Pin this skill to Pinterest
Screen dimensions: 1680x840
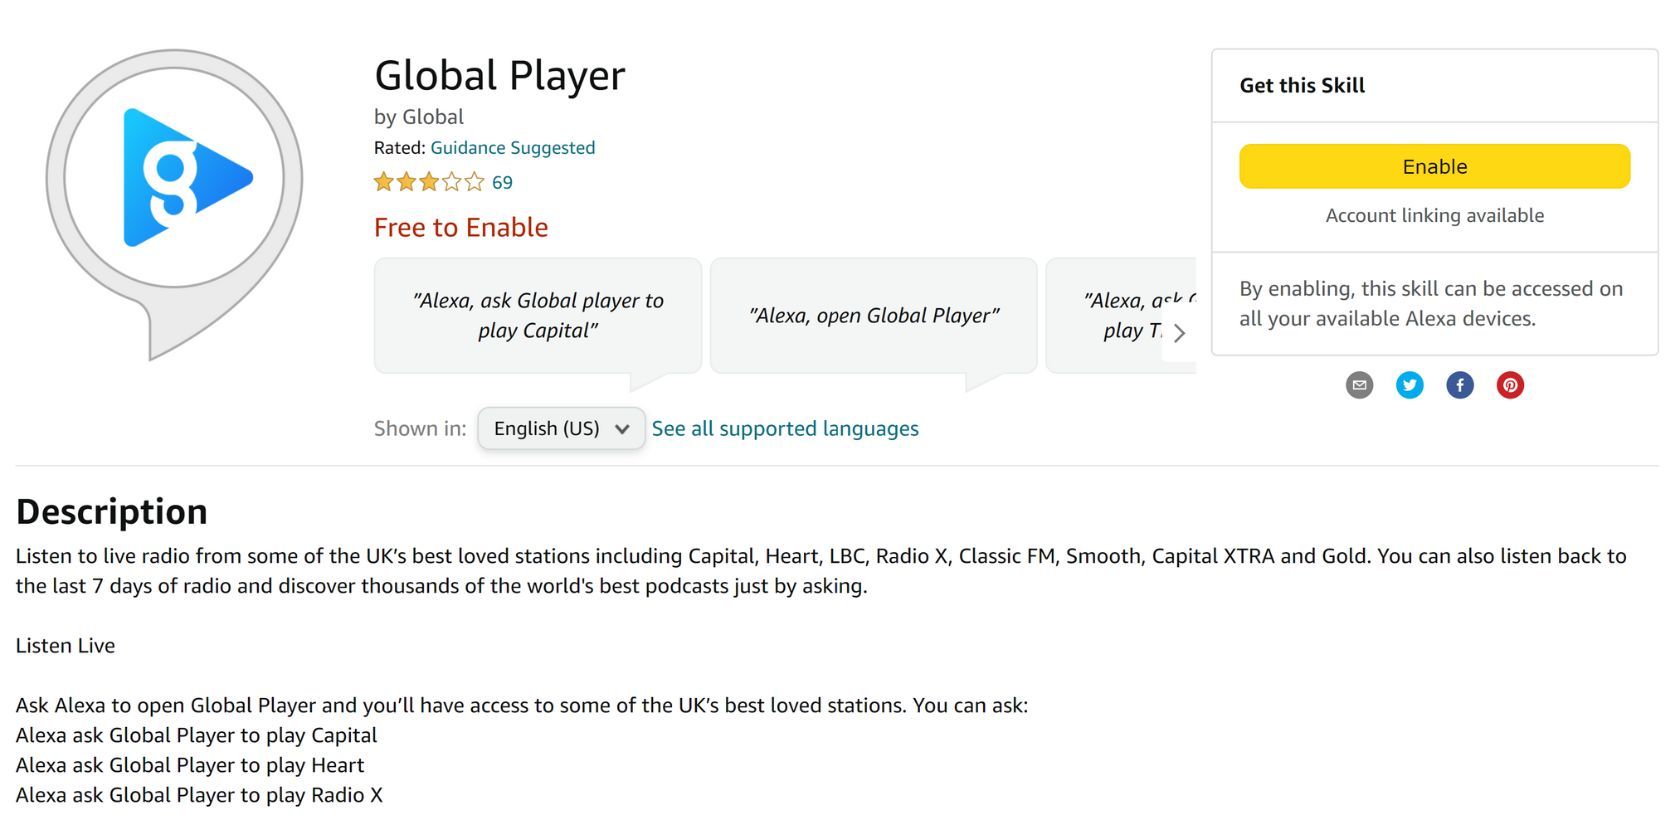[x=1510, y=385]
